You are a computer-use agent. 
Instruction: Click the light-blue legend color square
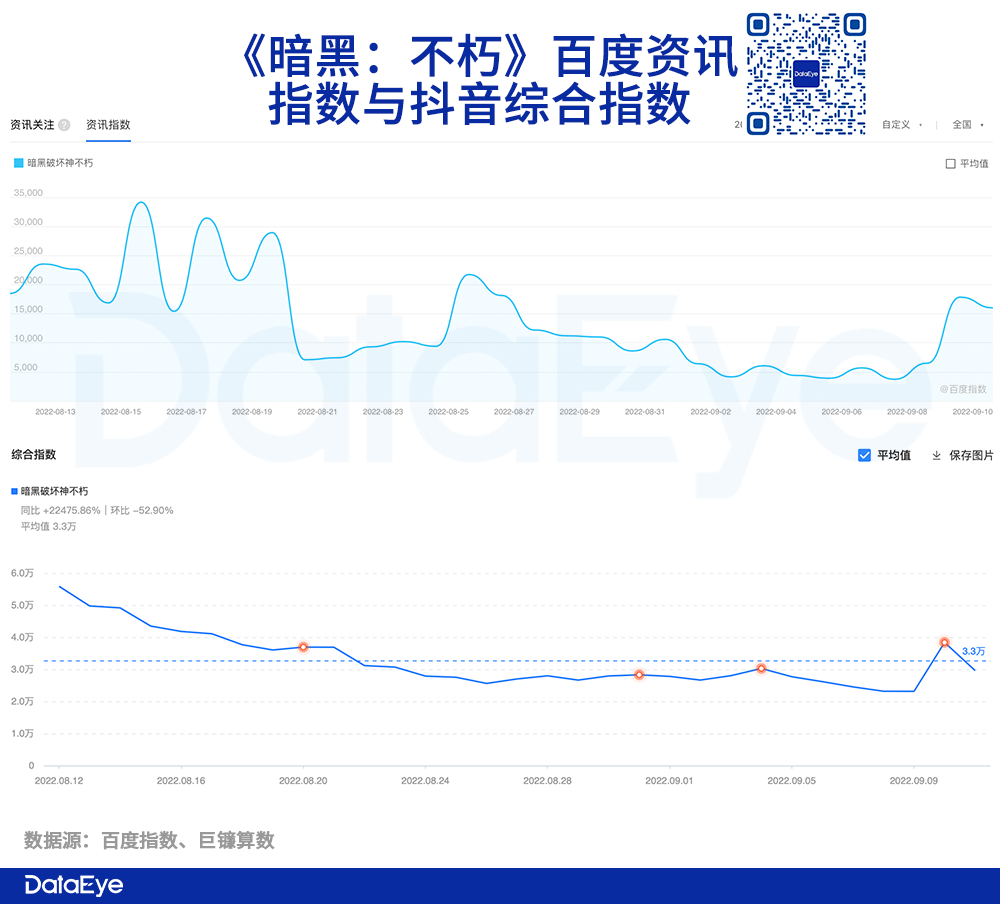18,163
